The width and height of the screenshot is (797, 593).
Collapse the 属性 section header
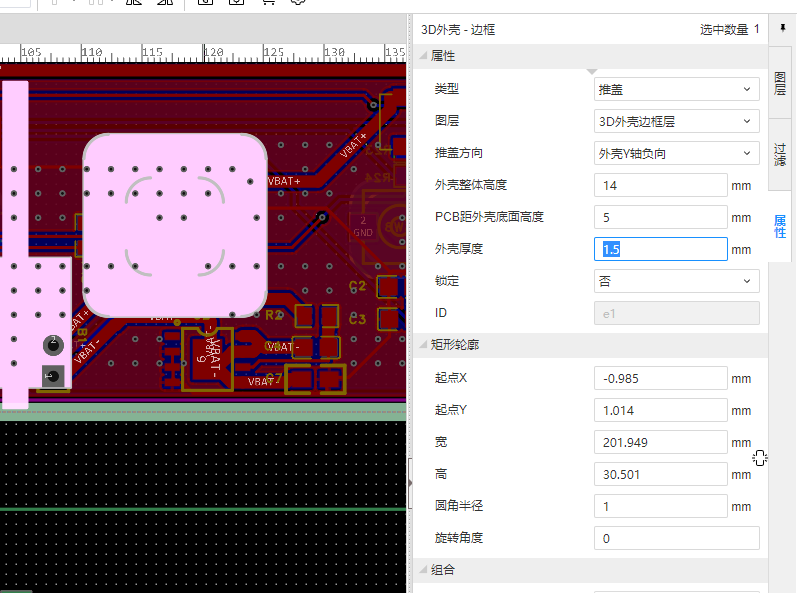point(423,57)
